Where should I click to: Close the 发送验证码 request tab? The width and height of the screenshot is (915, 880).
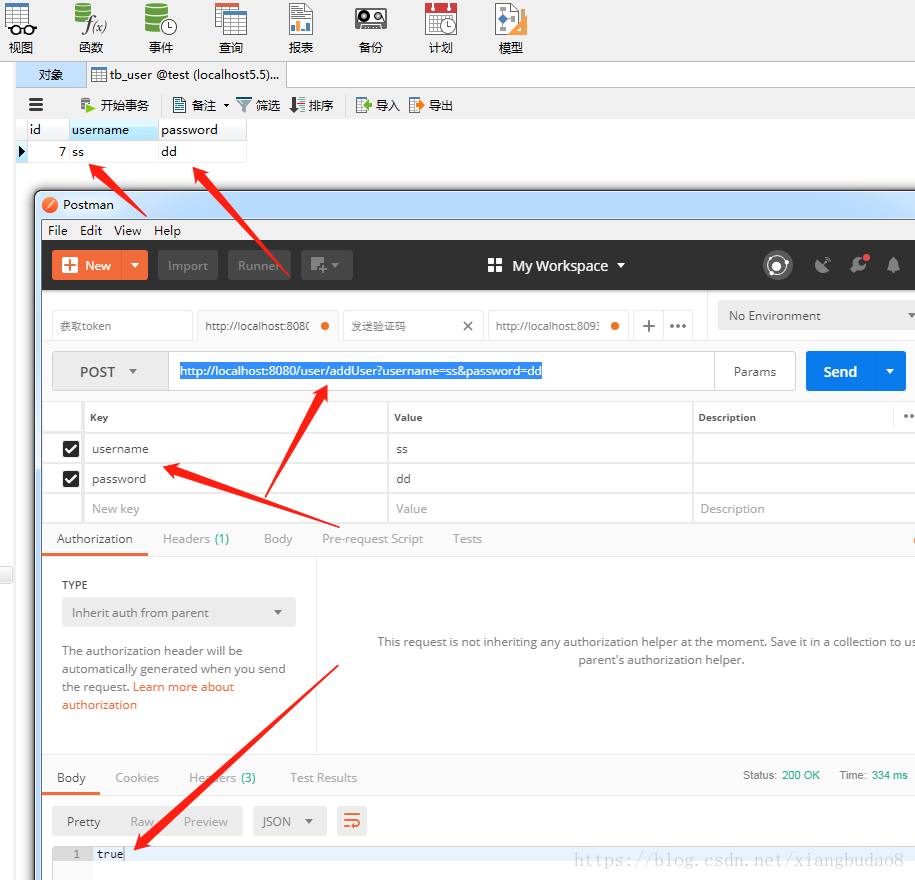pyautogui.click(x=468, y=326)
